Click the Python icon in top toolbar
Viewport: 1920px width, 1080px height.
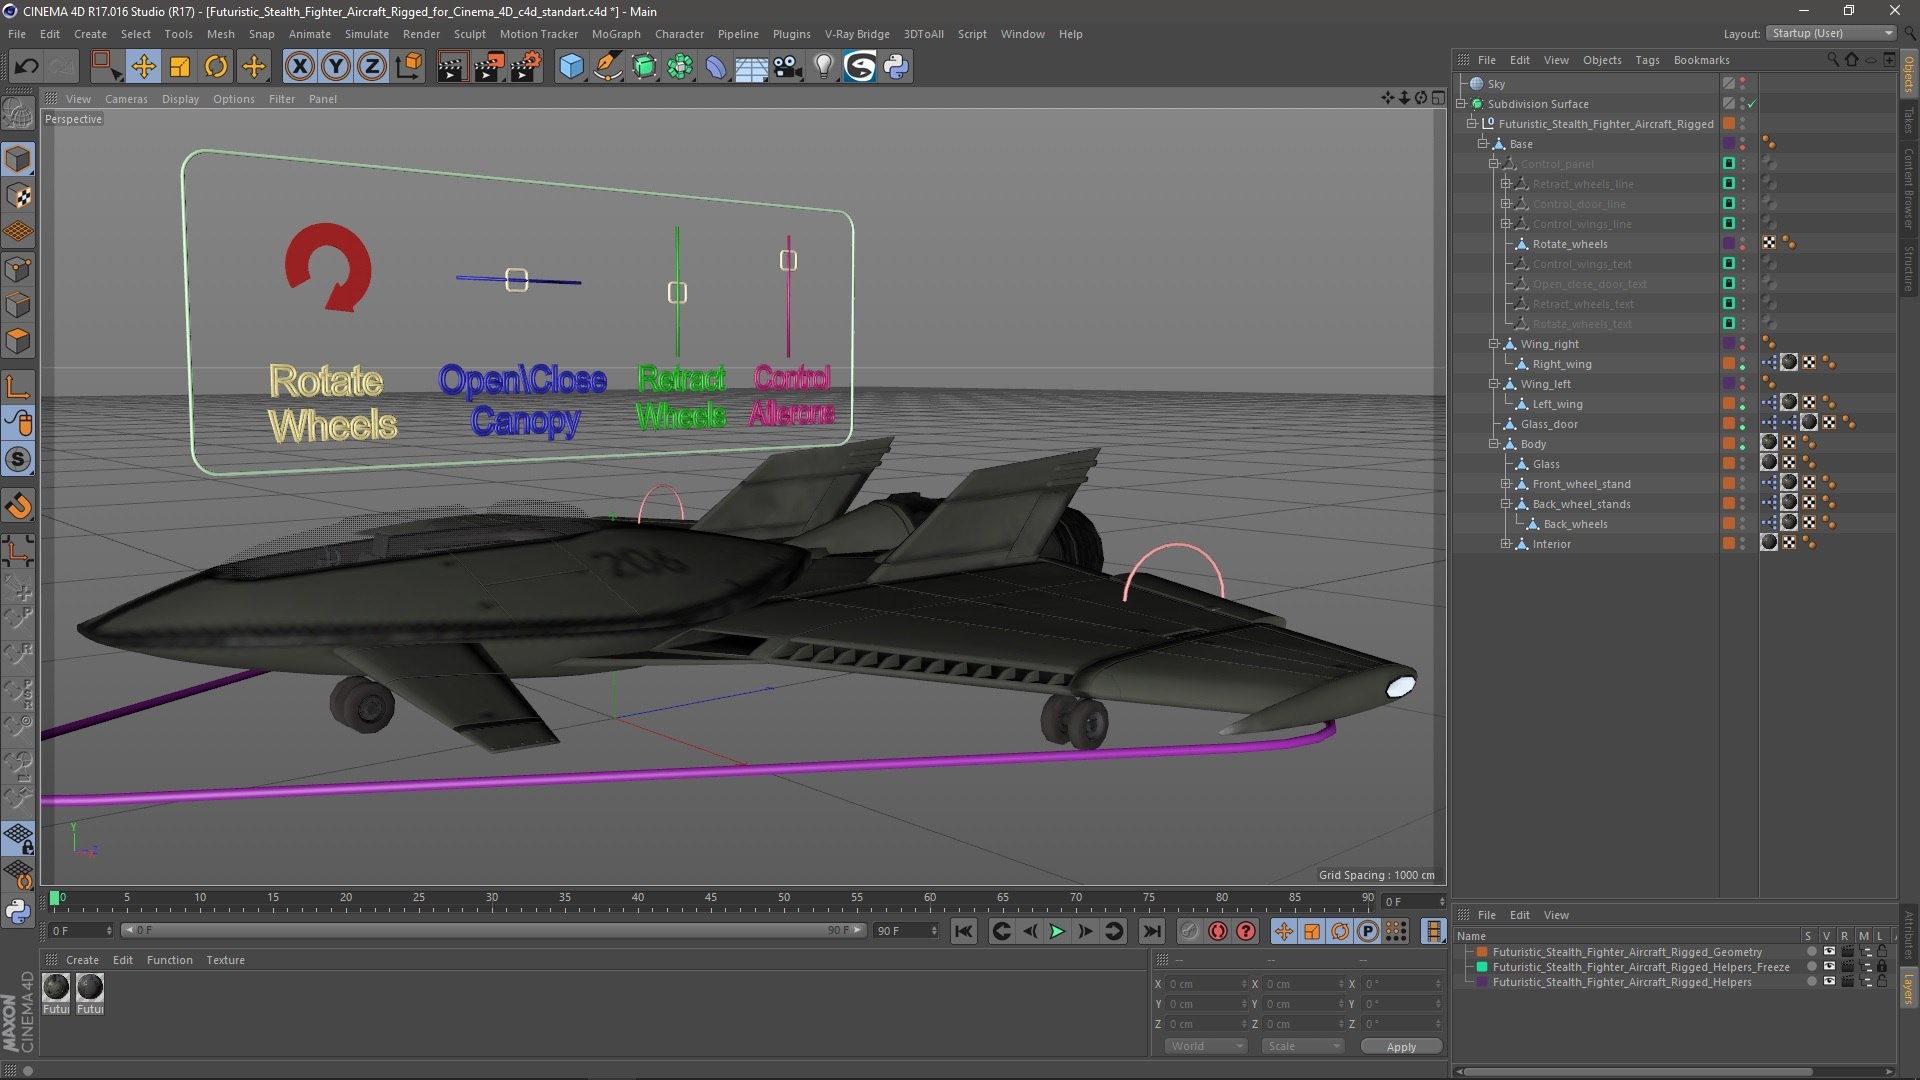[x=897, y=67]
